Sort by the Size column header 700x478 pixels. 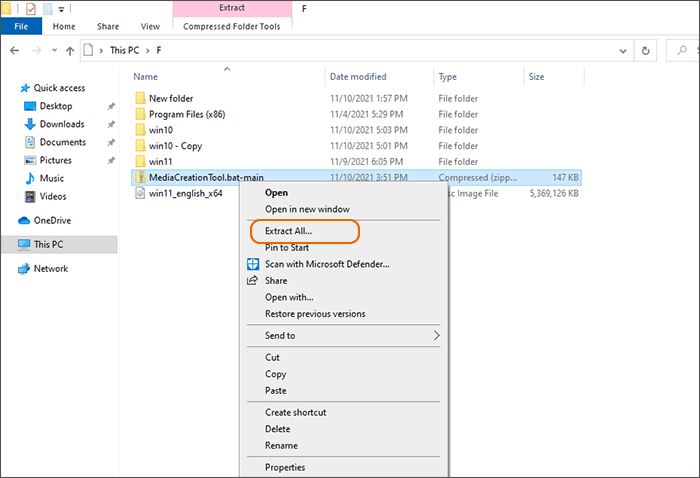[536, 77]
